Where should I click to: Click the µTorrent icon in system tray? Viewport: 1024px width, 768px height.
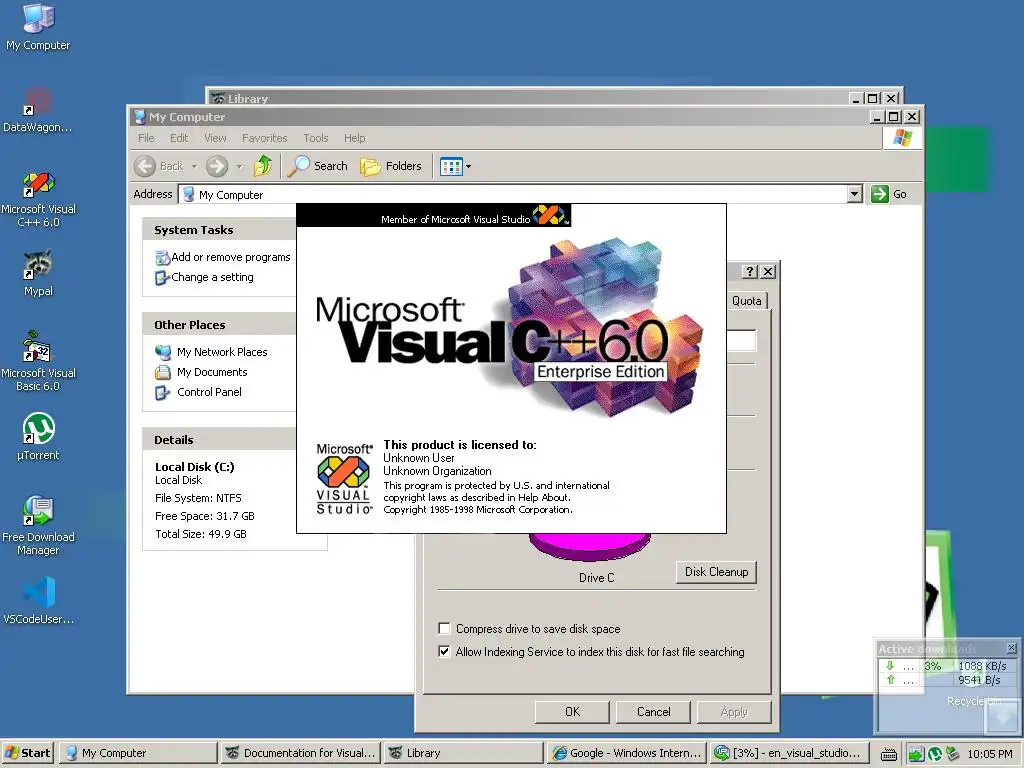pos(935,754)
